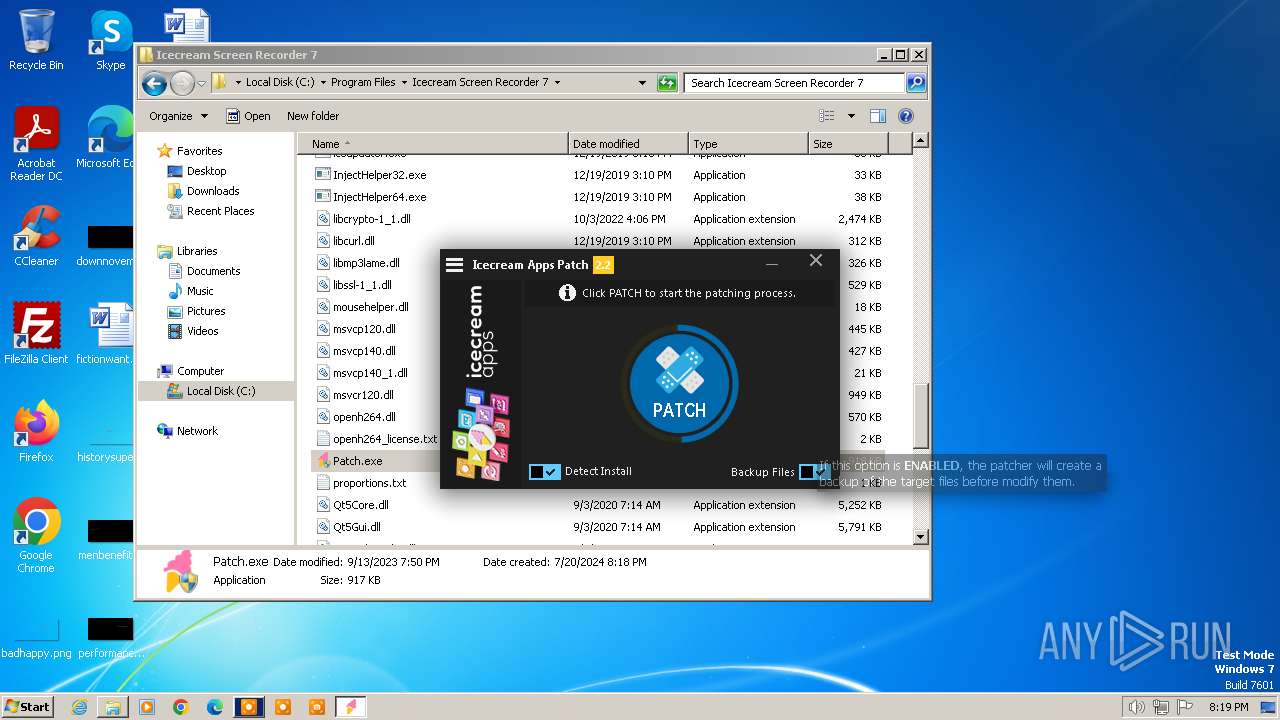Click the search magnifier icon

(916, 83)
